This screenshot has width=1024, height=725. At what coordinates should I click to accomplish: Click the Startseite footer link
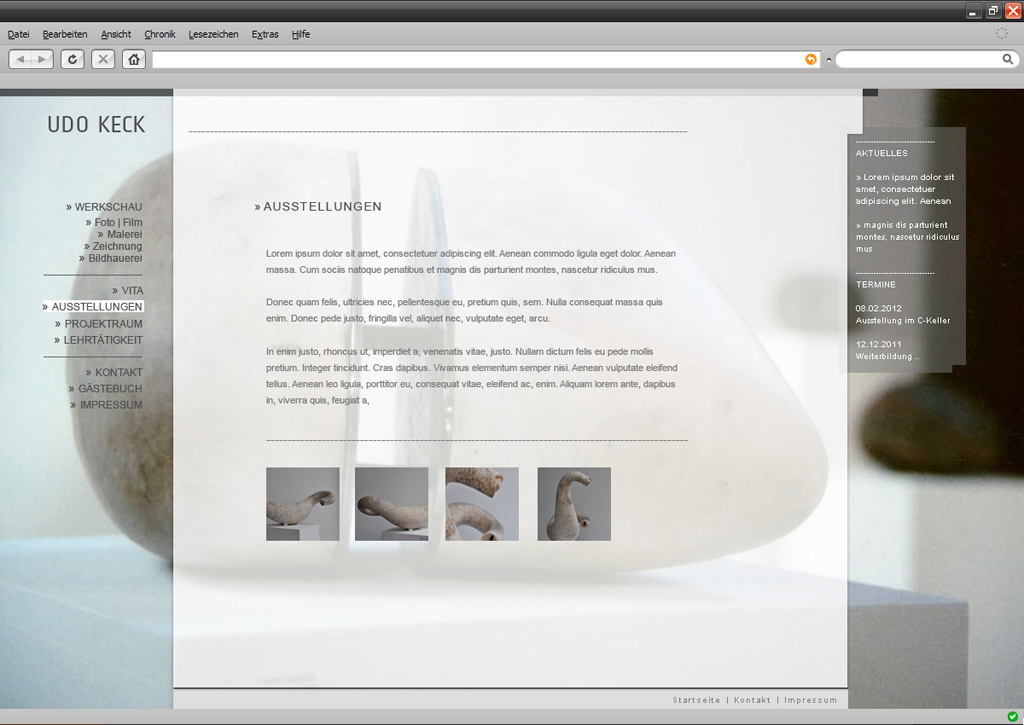click(695, 700)
